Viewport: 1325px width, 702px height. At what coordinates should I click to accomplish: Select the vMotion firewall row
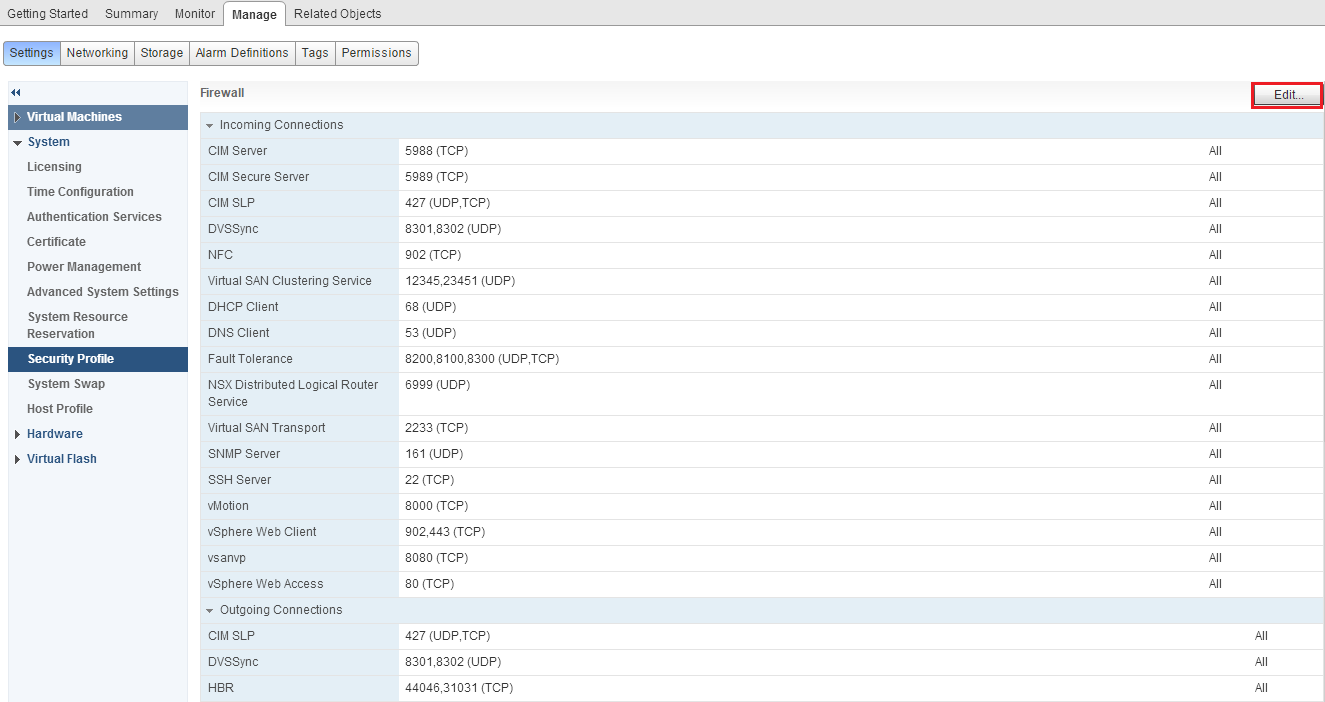pyautogui.click(x=761, y=506)
